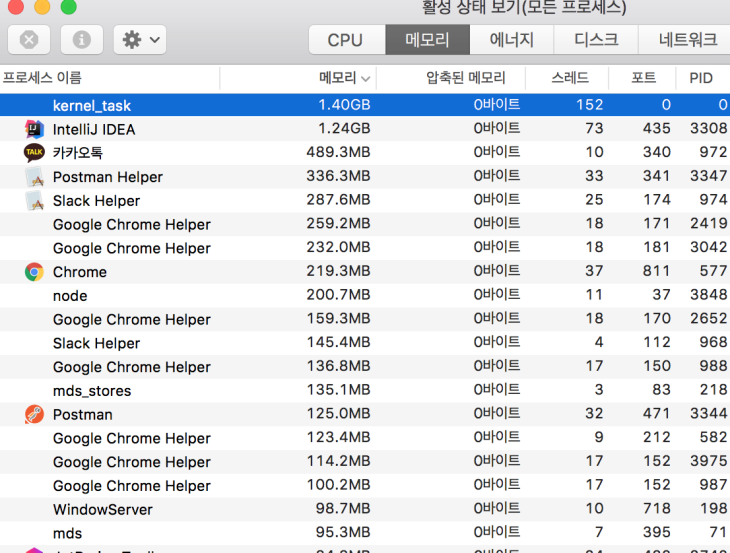Click the IntelliJ IDEA app icon
The height and width of the screenshot is (553, 730).
click(x=34, y=129)
